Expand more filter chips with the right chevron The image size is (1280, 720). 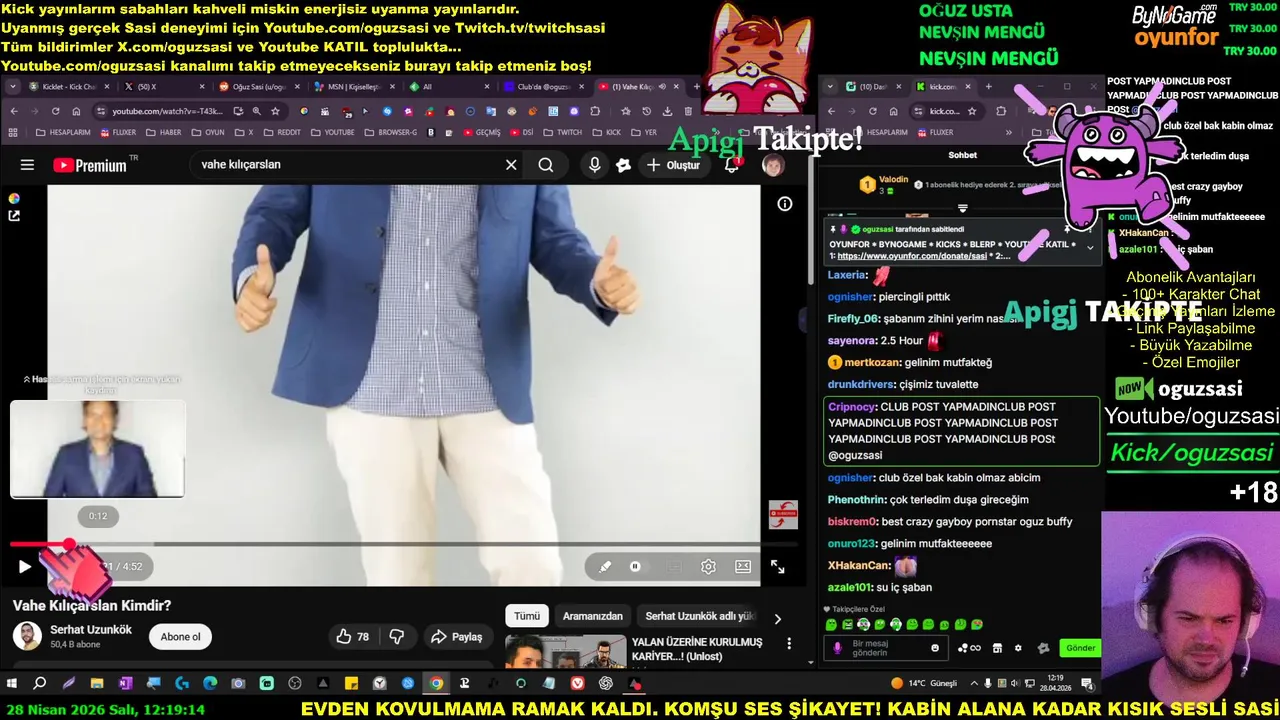pos(777,618)
